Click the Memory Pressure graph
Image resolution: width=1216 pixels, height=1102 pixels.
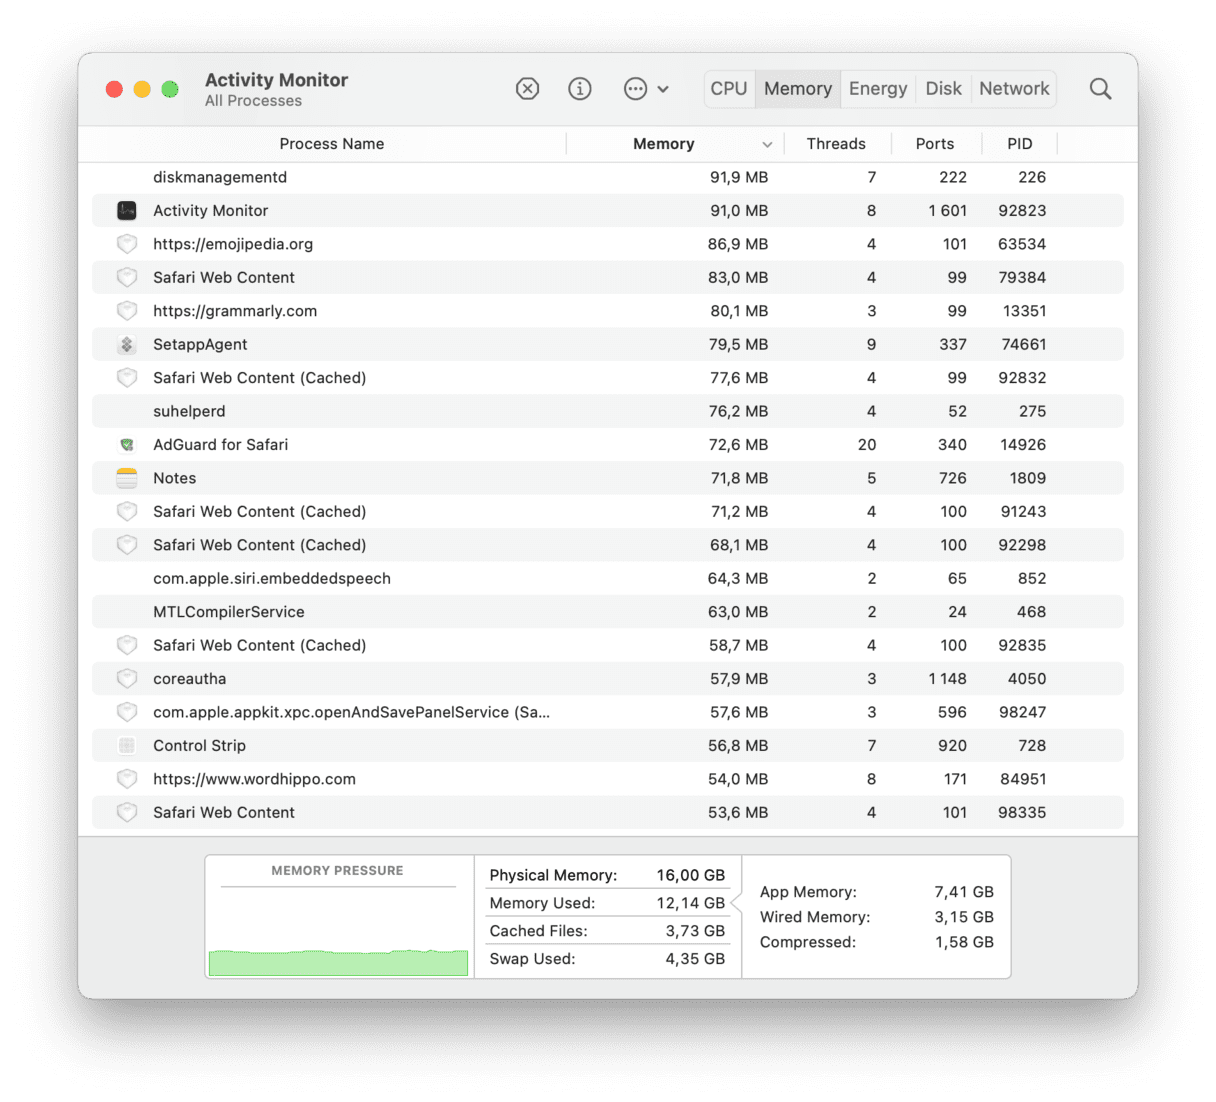(x=338, y=932)
